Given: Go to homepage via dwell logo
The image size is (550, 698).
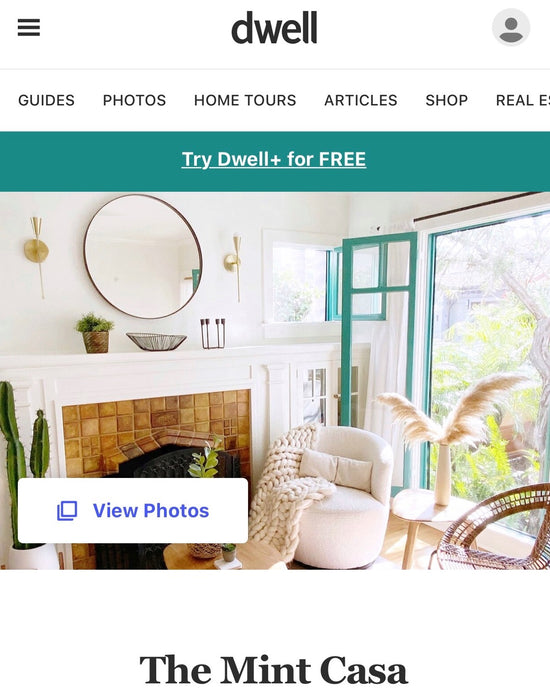Looking at the screenshot, I should pyautogui.click(x=274, y=28).
